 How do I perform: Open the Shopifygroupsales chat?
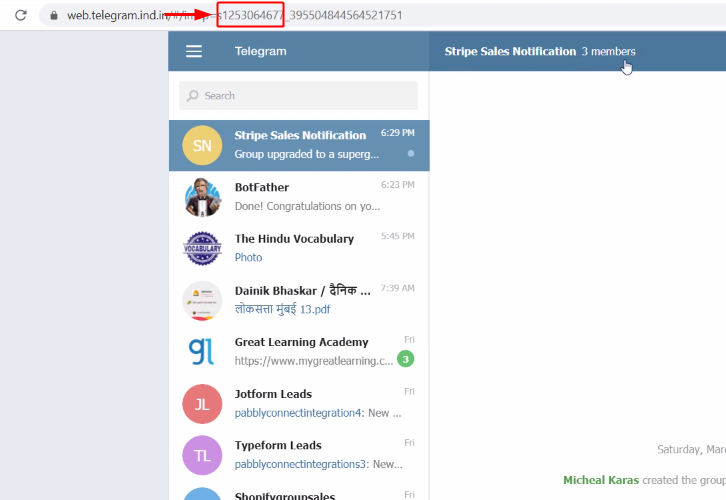coord(299,493)
